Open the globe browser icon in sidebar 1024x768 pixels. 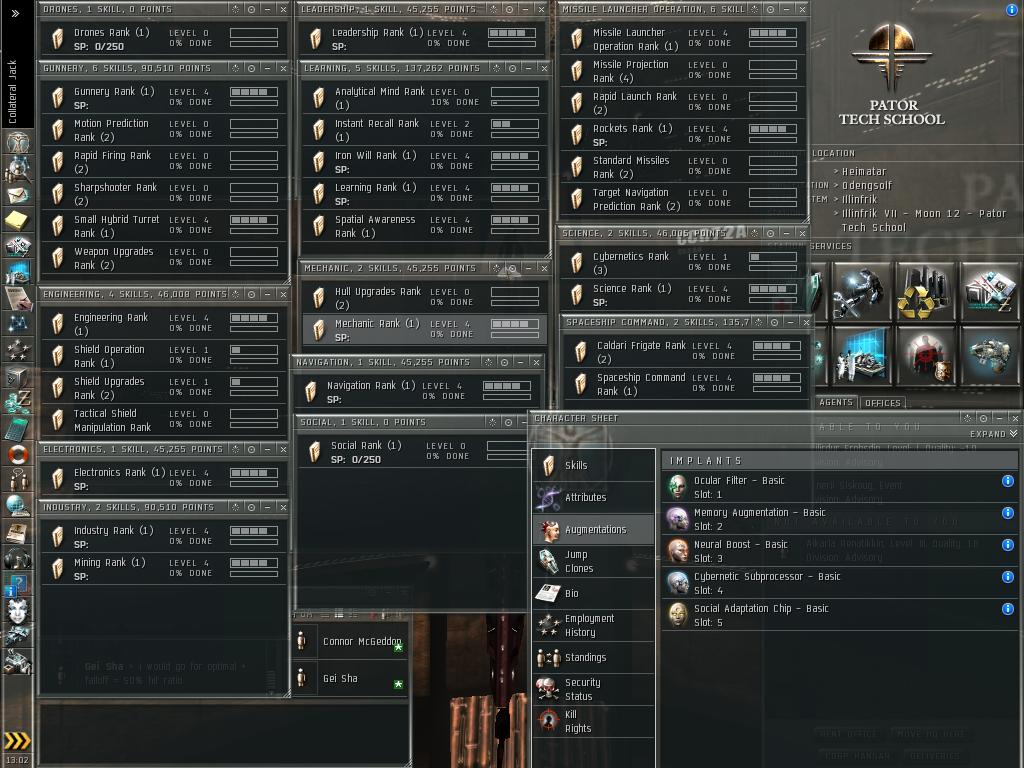pyautogui.click(x=17, y=505)
